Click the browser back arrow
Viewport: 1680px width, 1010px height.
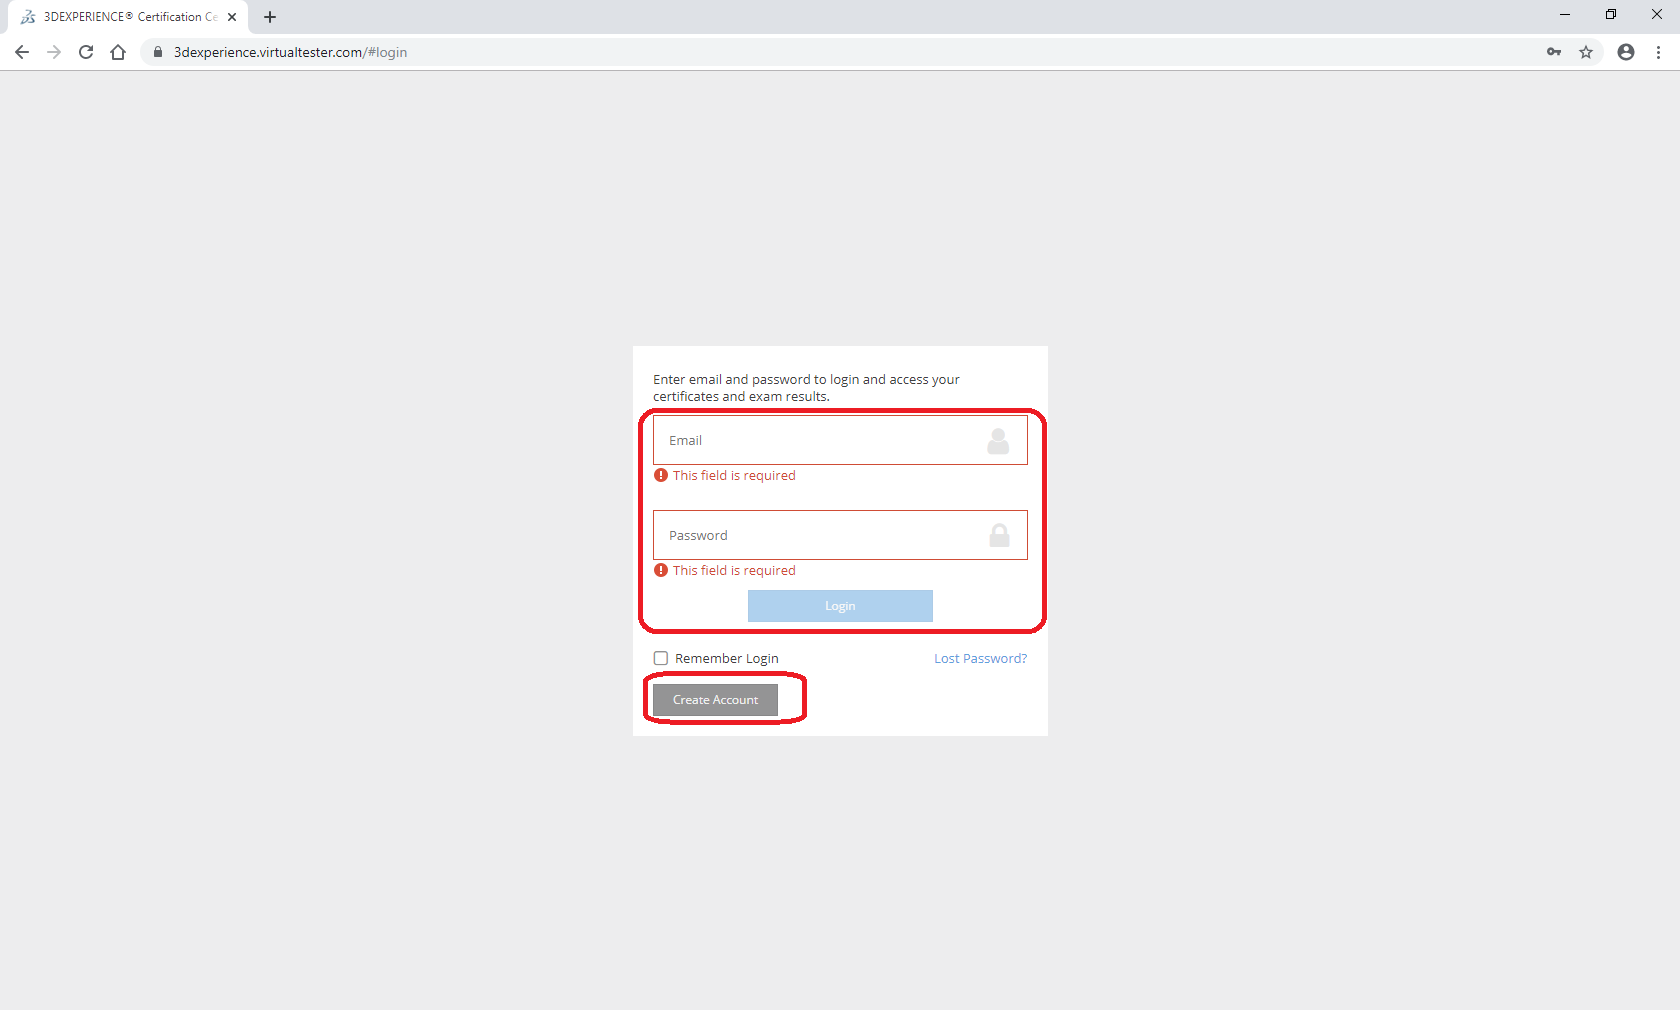pyautogui.click(x=22, y=52)
